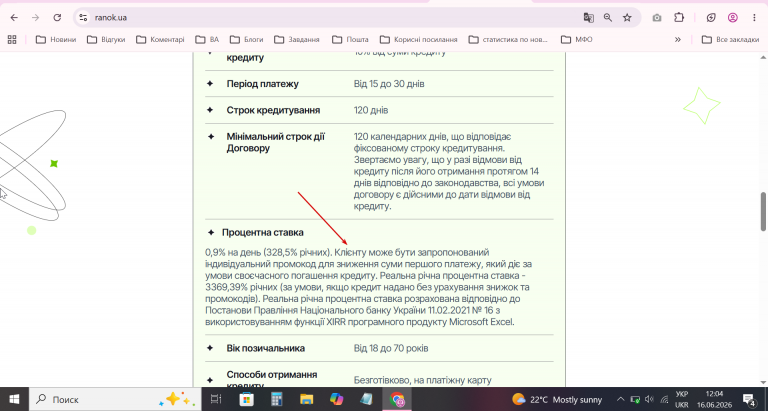
Task: Open File Explorer from the taskbar
Action: 307,399
